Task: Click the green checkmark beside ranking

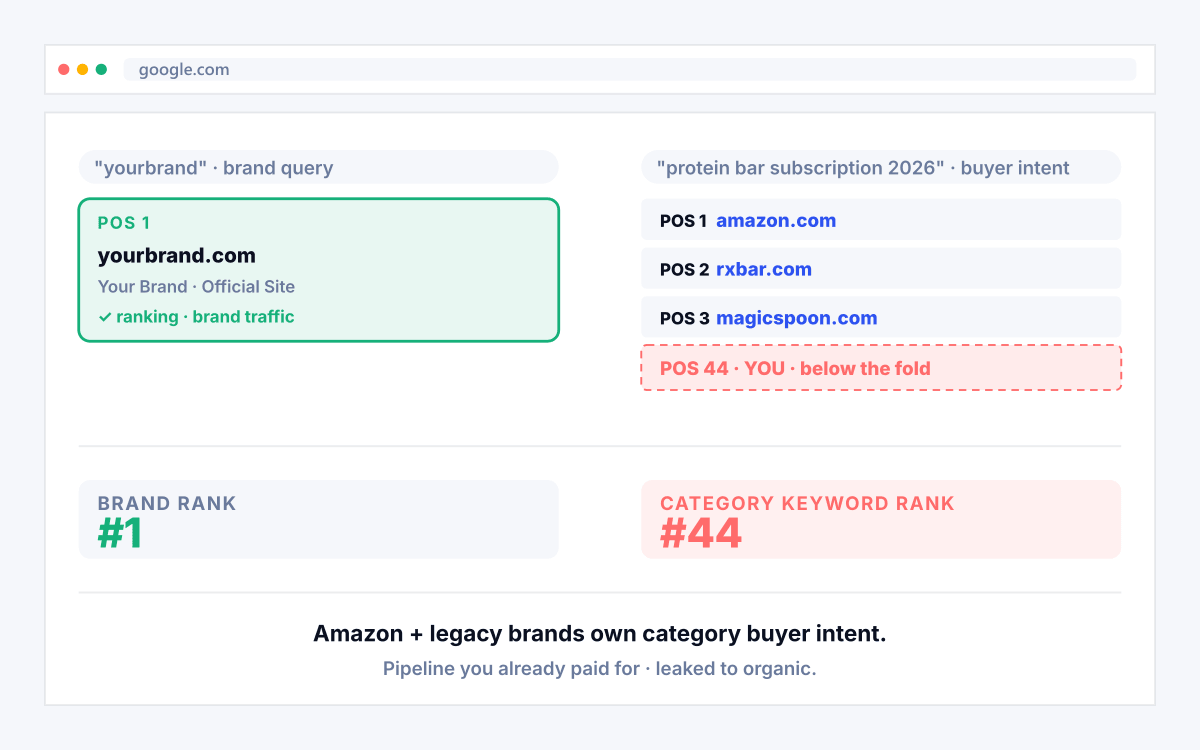Action: click(x=104, y=317)
